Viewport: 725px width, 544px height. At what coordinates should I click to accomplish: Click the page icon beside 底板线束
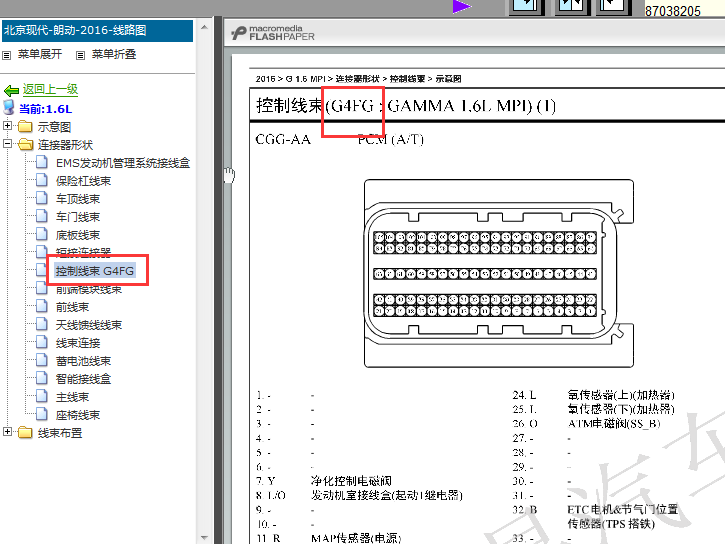pyautogui.click(x=42, y=234)
